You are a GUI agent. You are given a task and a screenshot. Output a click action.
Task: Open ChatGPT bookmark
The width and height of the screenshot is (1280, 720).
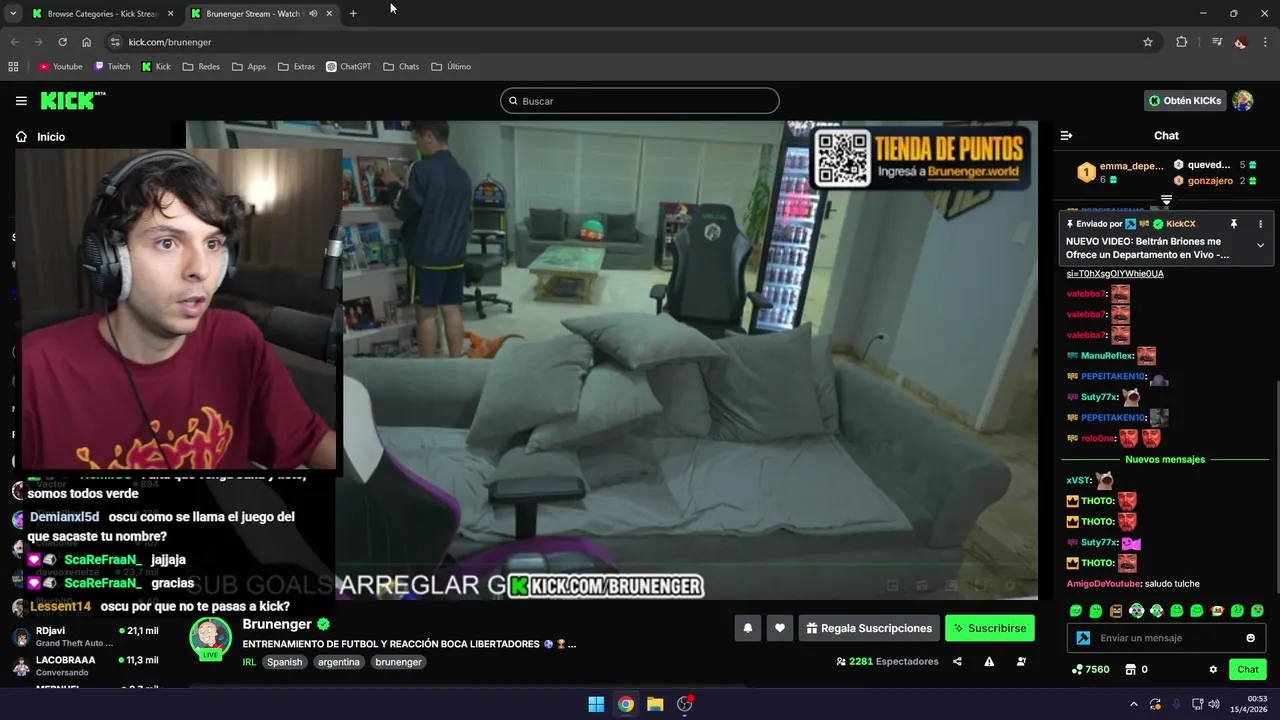pyautogui.click(x=349, y=67)
